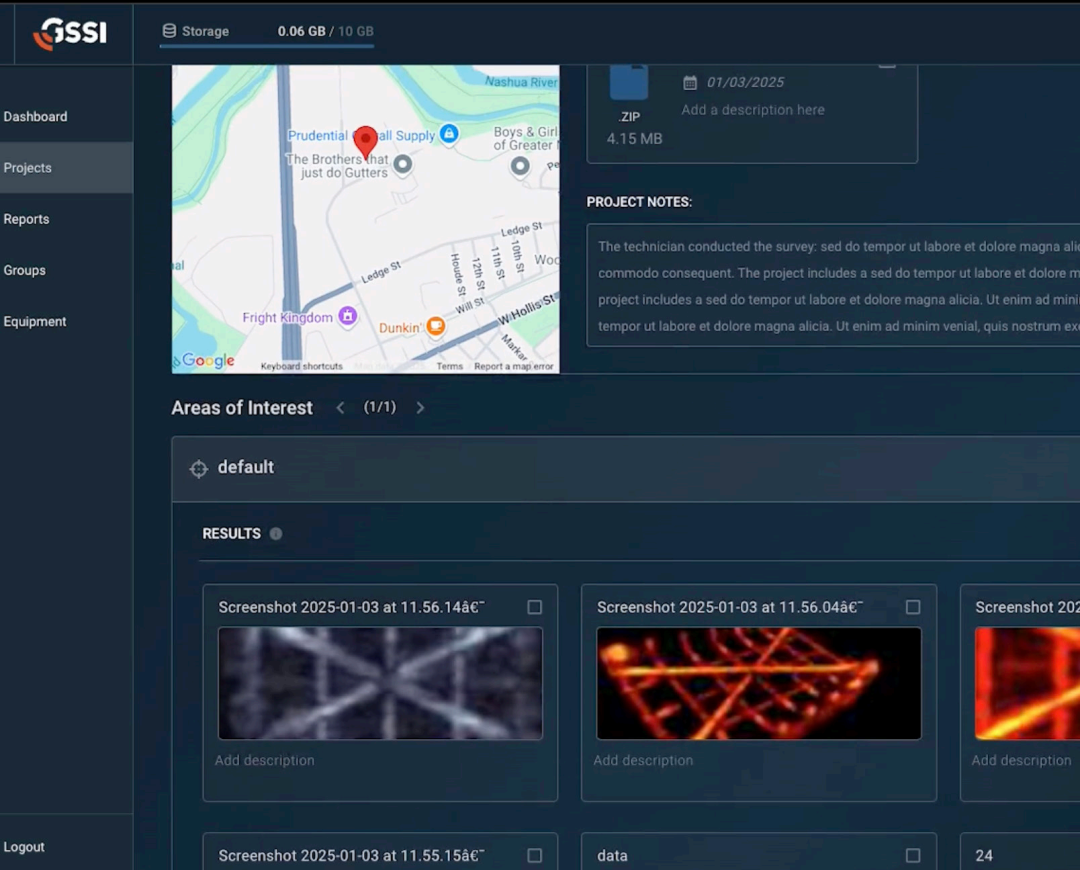Go to next Area of Interest
The image size is (1080, 870).
pos(420,408)
